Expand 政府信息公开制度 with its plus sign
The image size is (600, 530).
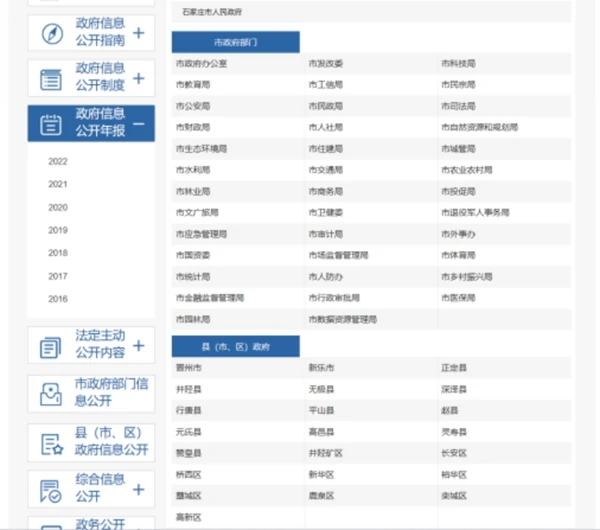point(138,78)
